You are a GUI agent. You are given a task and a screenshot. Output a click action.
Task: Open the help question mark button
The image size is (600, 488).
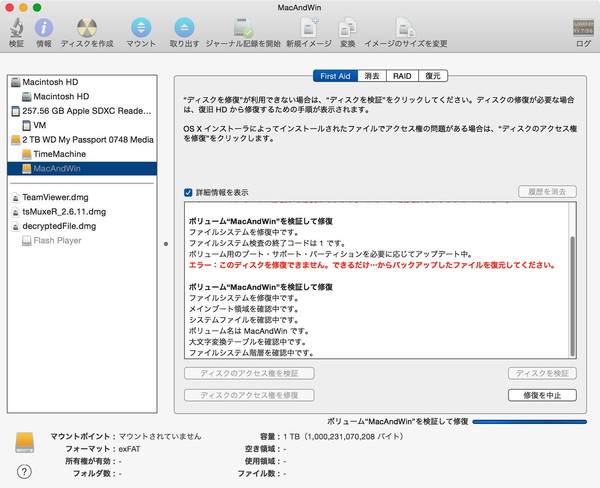24,472
